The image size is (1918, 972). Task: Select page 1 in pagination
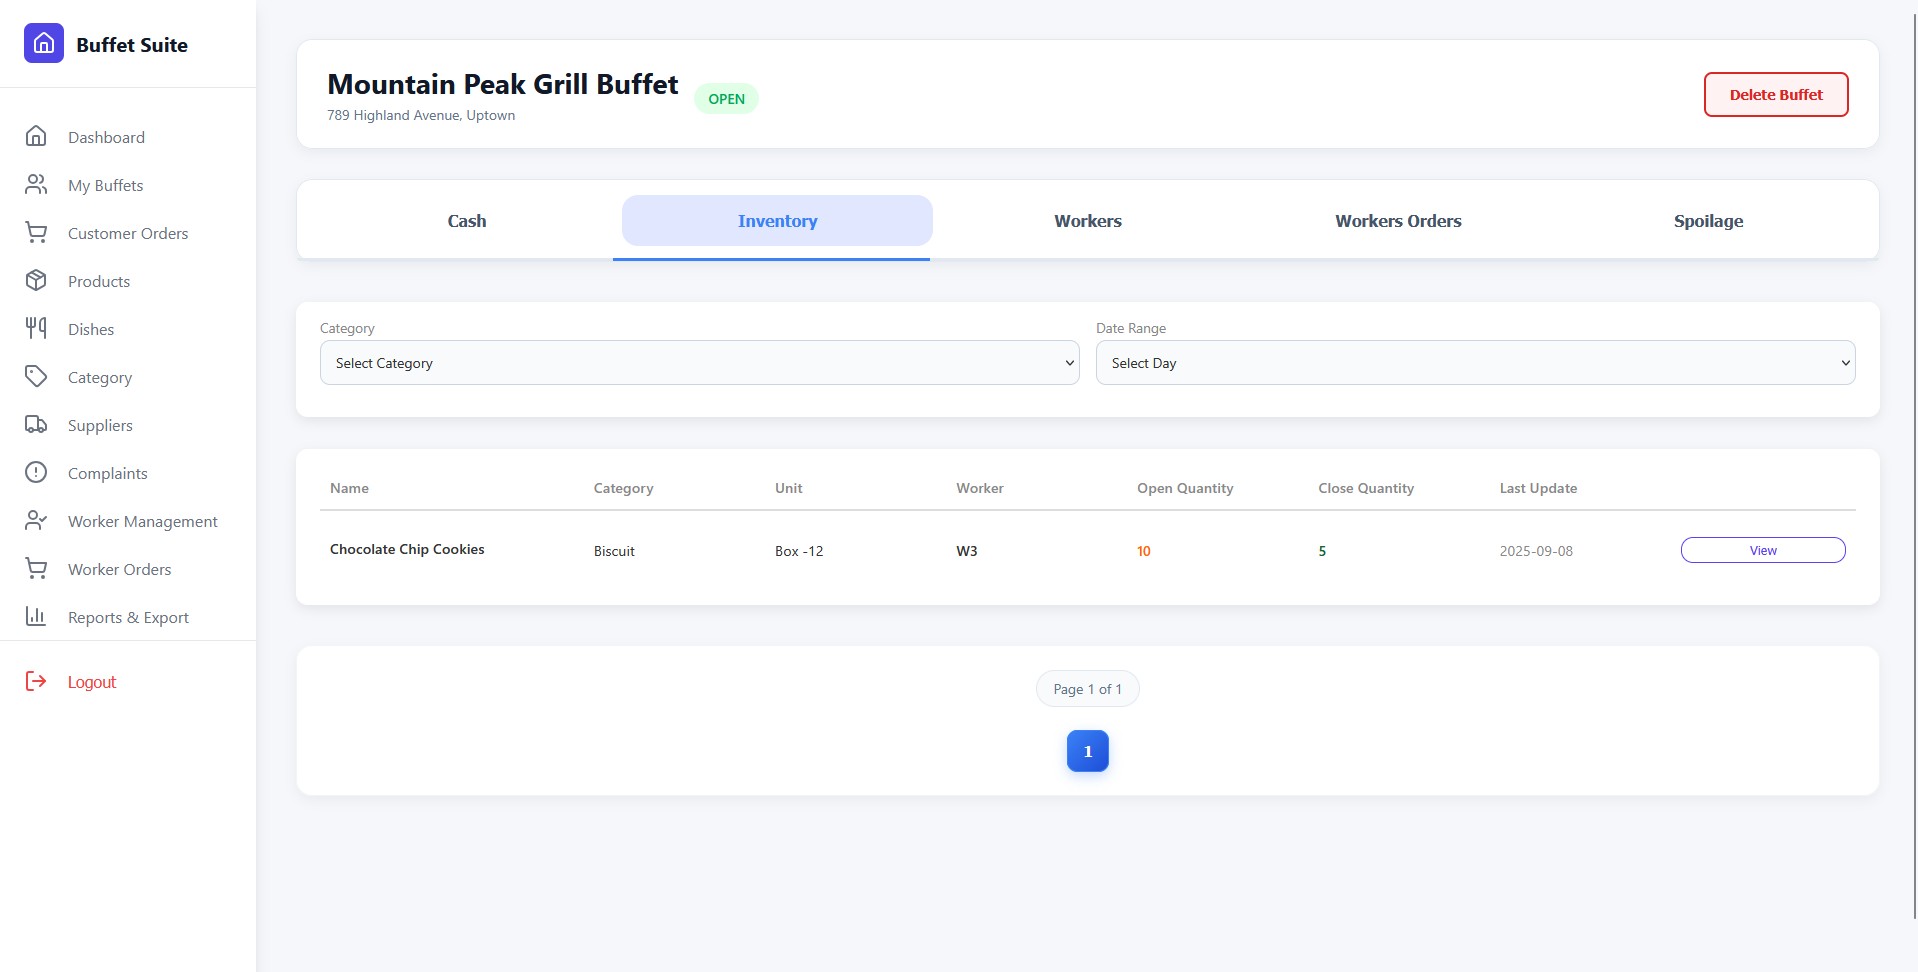click(x=1087, y=750)
